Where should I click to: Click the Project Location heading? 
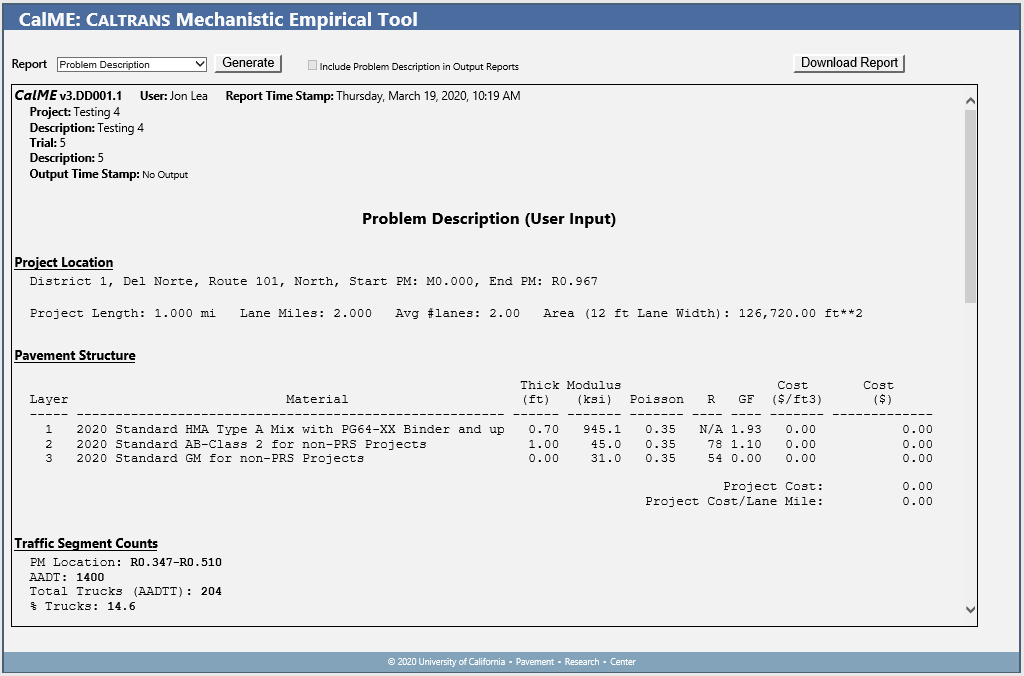[63, 263]
